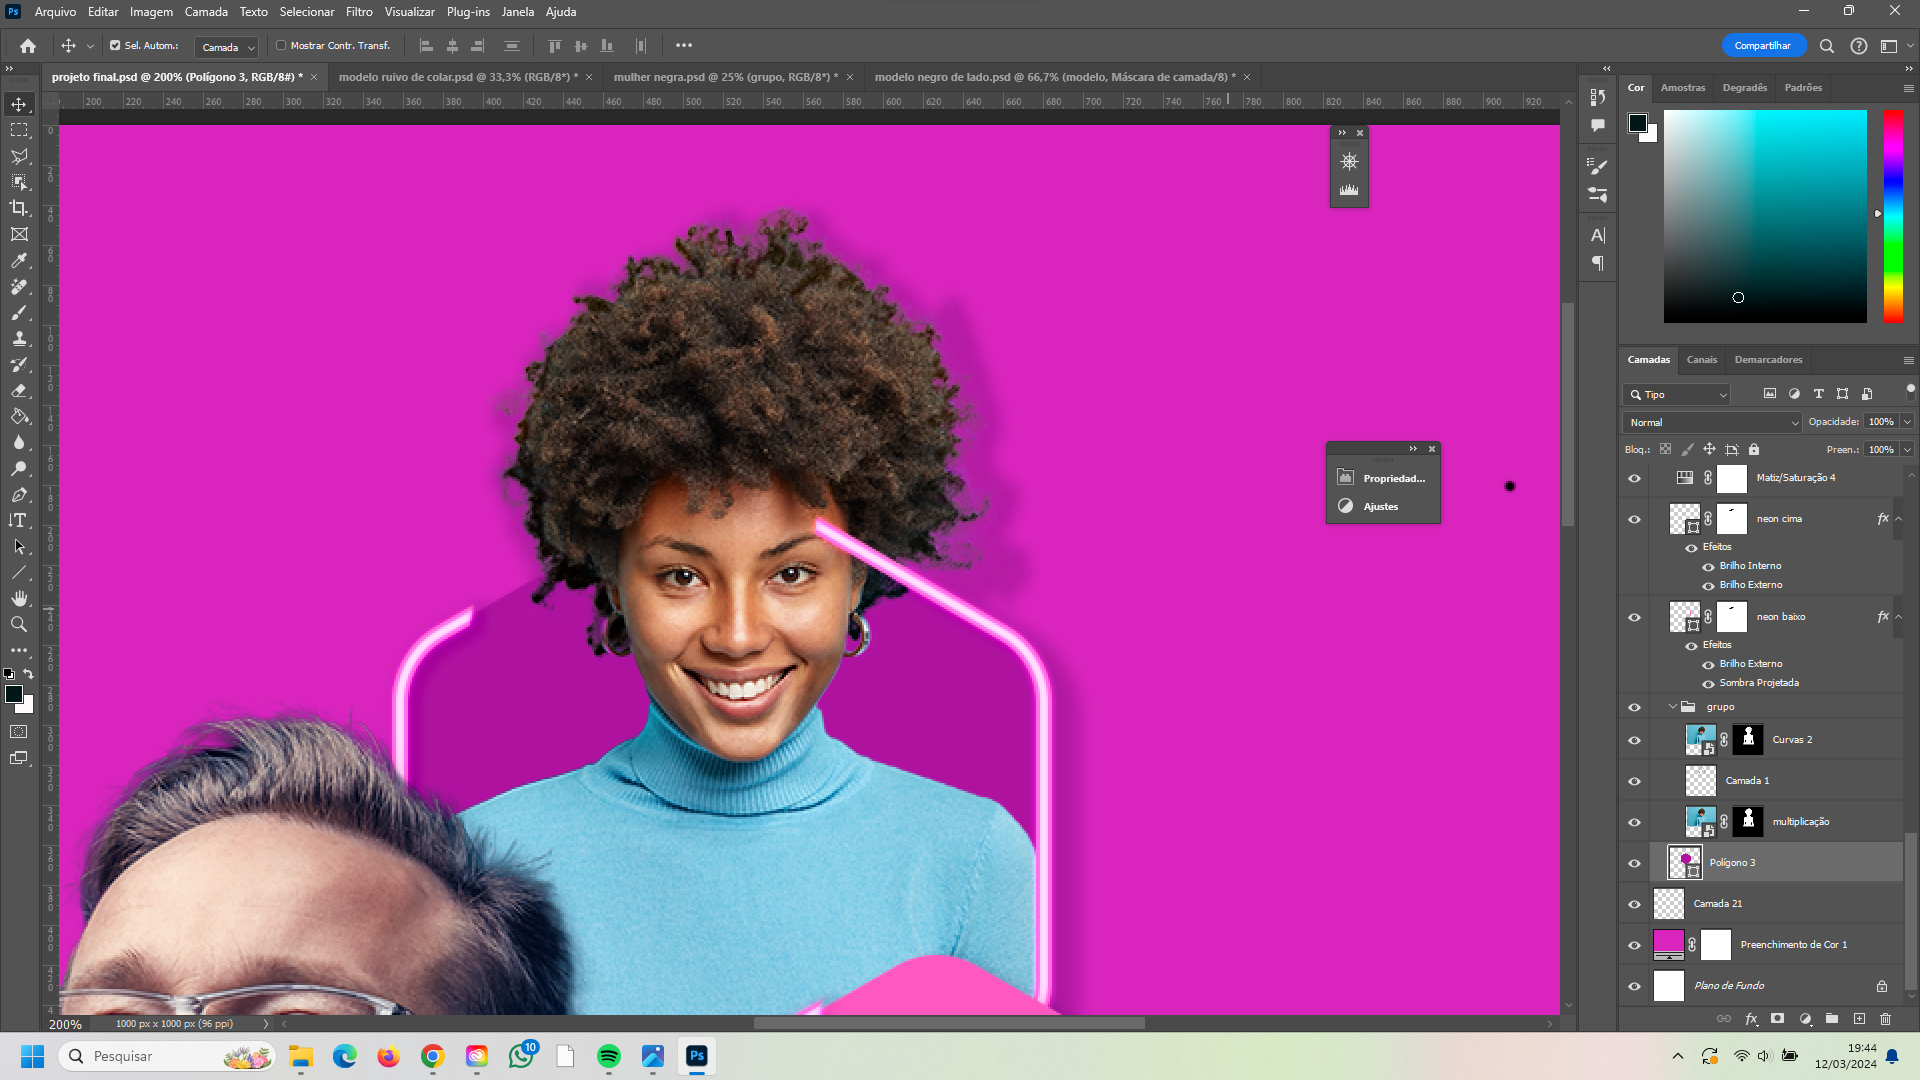The width and height of the screenshot is (1920, 1080).
Task: Select the Eraser tool
Action: pos(19,390)
